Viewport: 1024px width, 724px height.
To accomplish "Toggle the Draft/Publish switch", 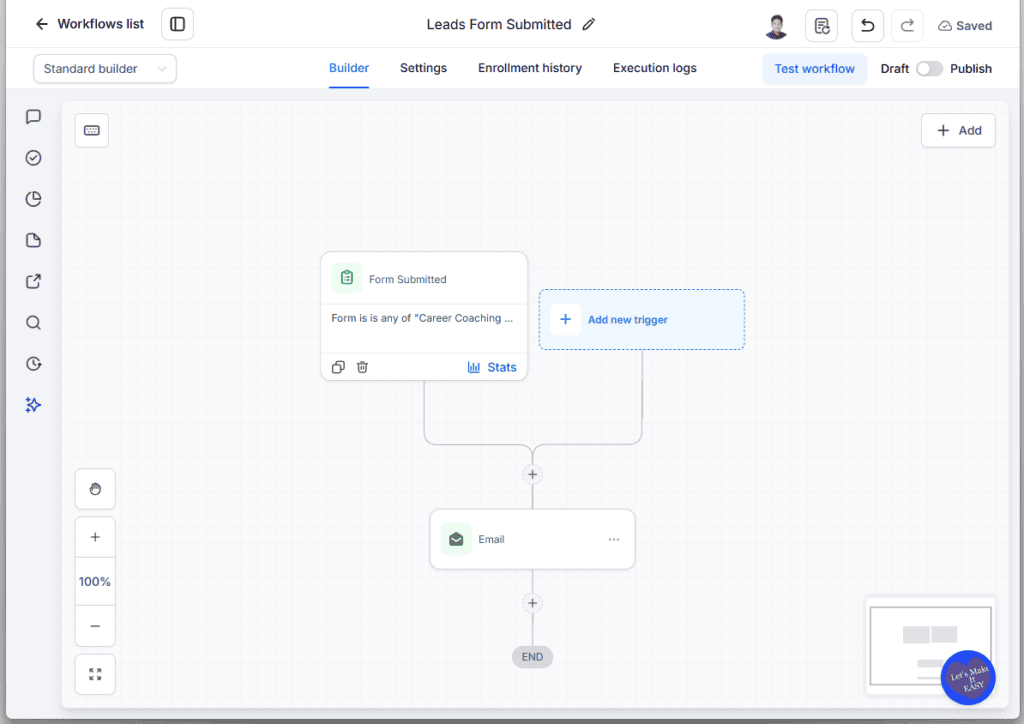I will pyautogui.click(x=929, y=69).
